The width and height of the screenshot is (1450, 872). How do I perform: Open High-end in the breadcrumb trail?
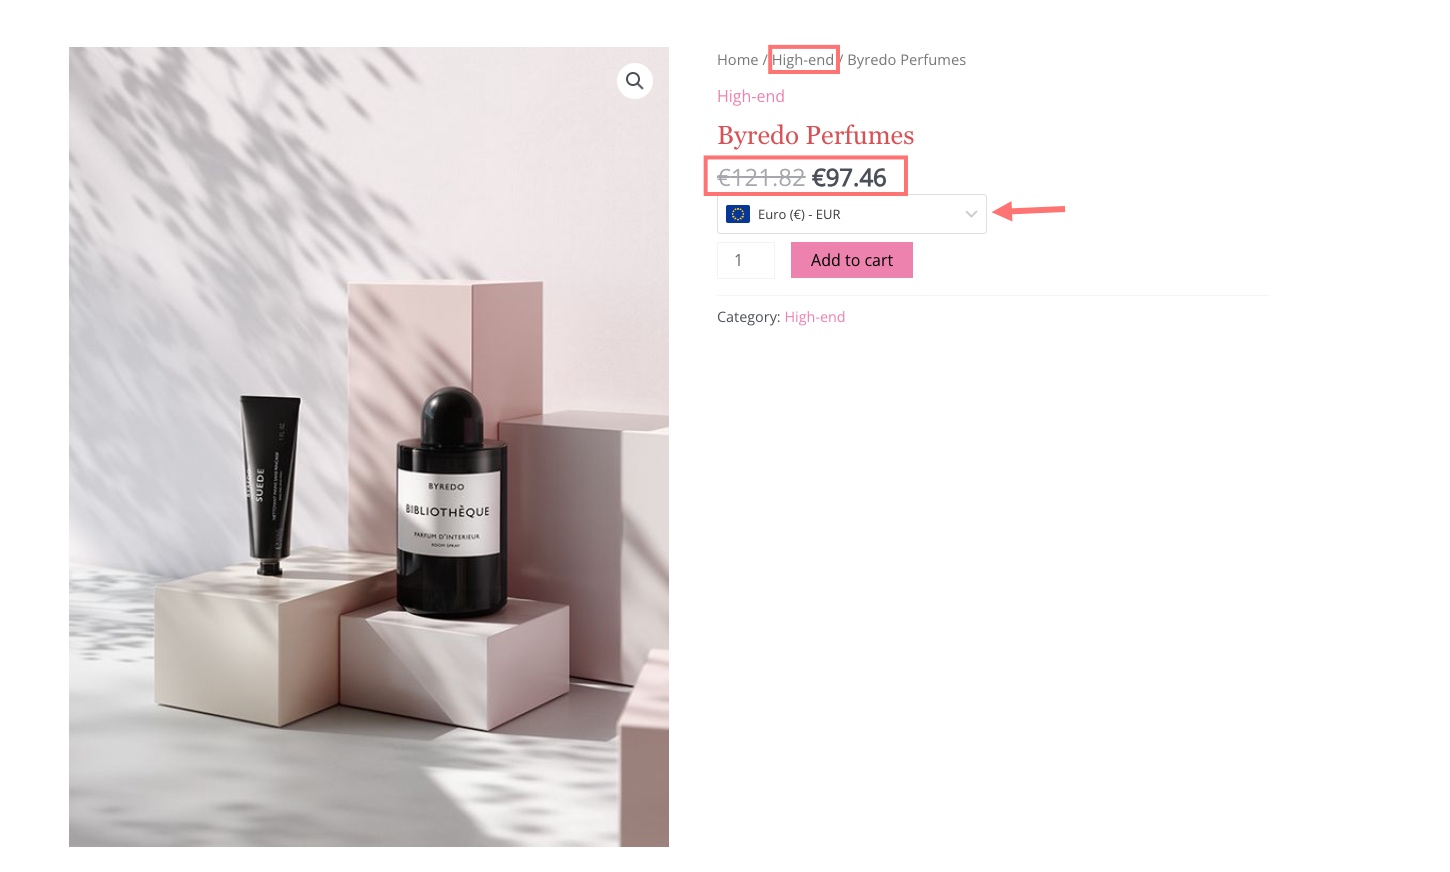coord(803,60)
